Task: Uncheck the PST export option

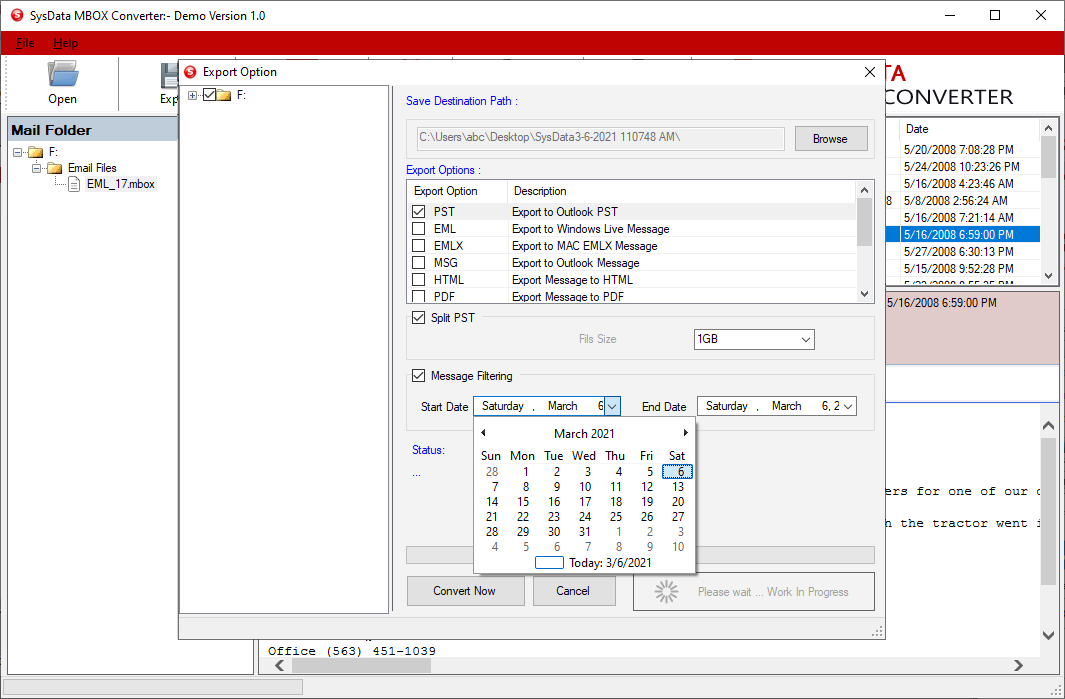Action: click(418, 212)
